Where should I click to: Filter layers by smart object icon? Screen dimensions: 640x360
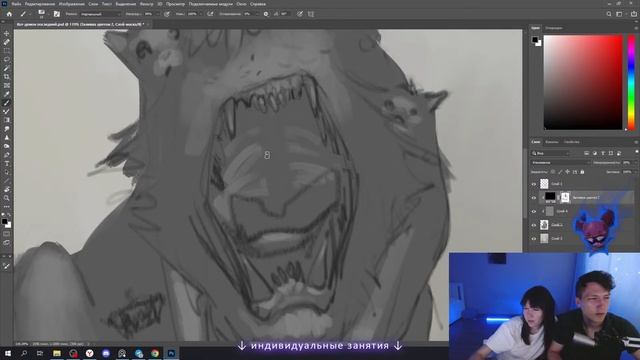click(619, 153)
